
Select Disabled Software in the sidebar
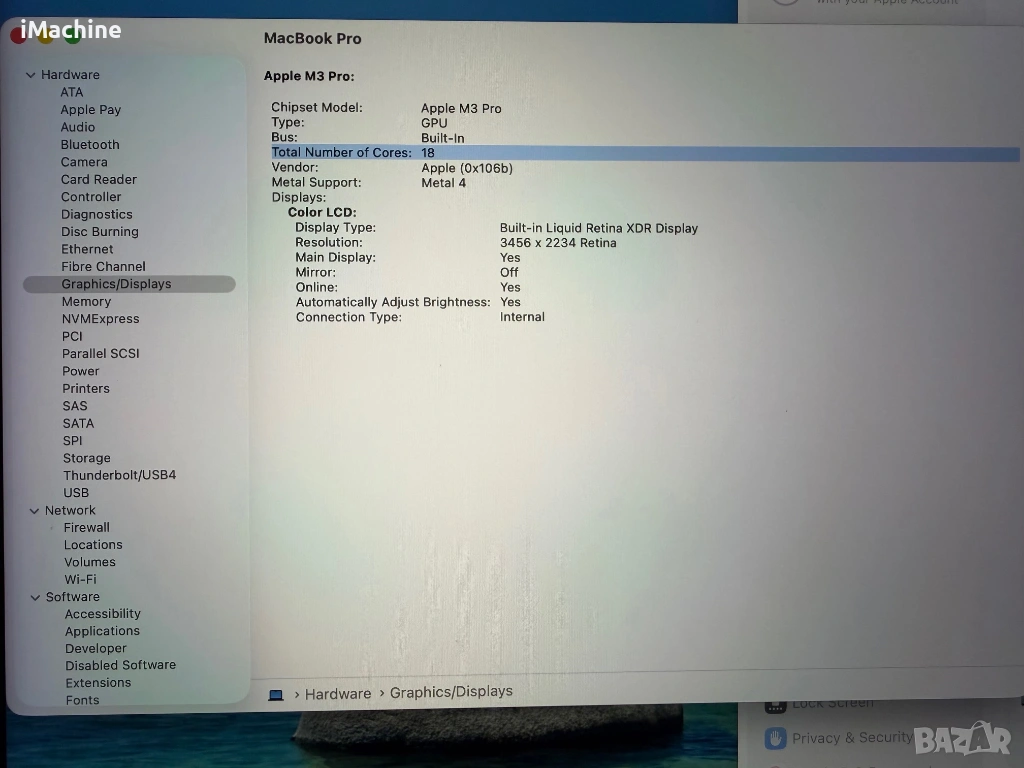120,665
